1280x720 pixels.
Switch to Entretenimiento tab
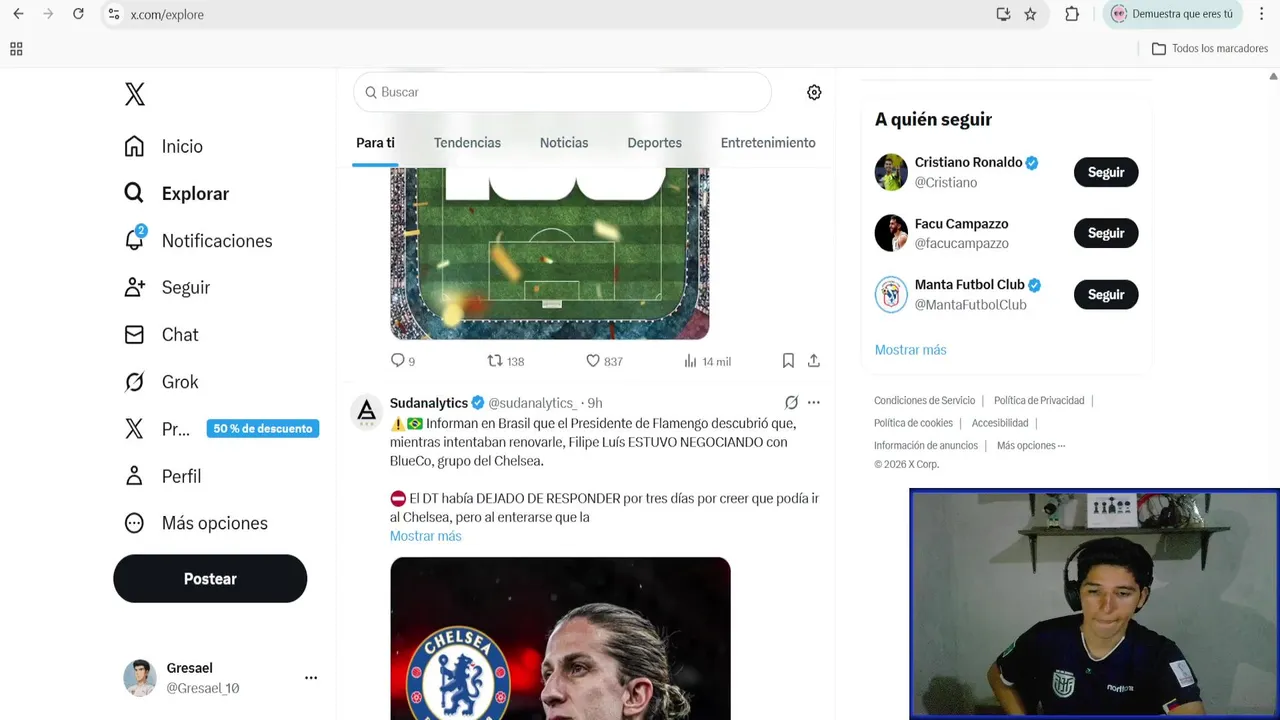(x=768, y=143)
